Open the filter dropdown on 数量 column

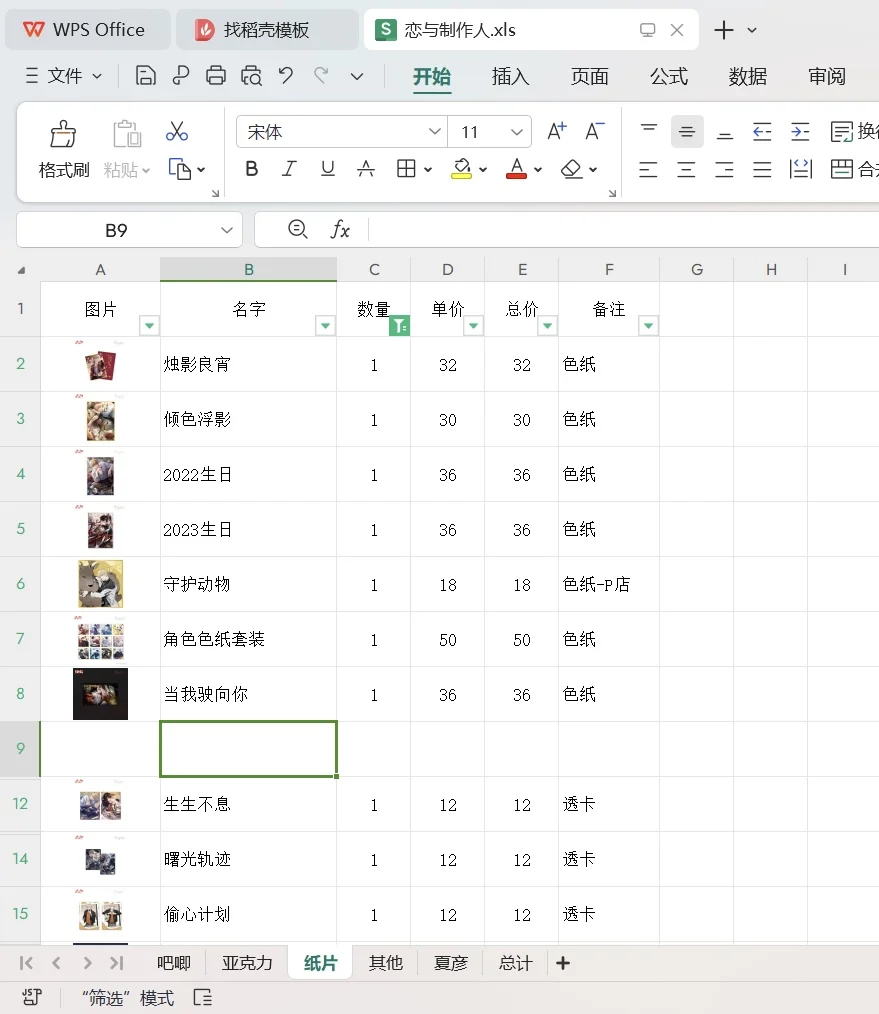coord(400,326)
